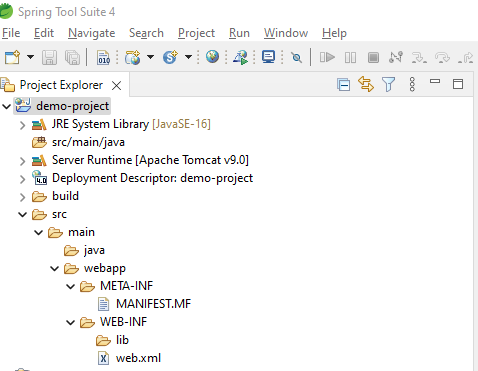Click the Save All toolbar icon
This screenshot has width=478, height=371.
coord(72,57)
